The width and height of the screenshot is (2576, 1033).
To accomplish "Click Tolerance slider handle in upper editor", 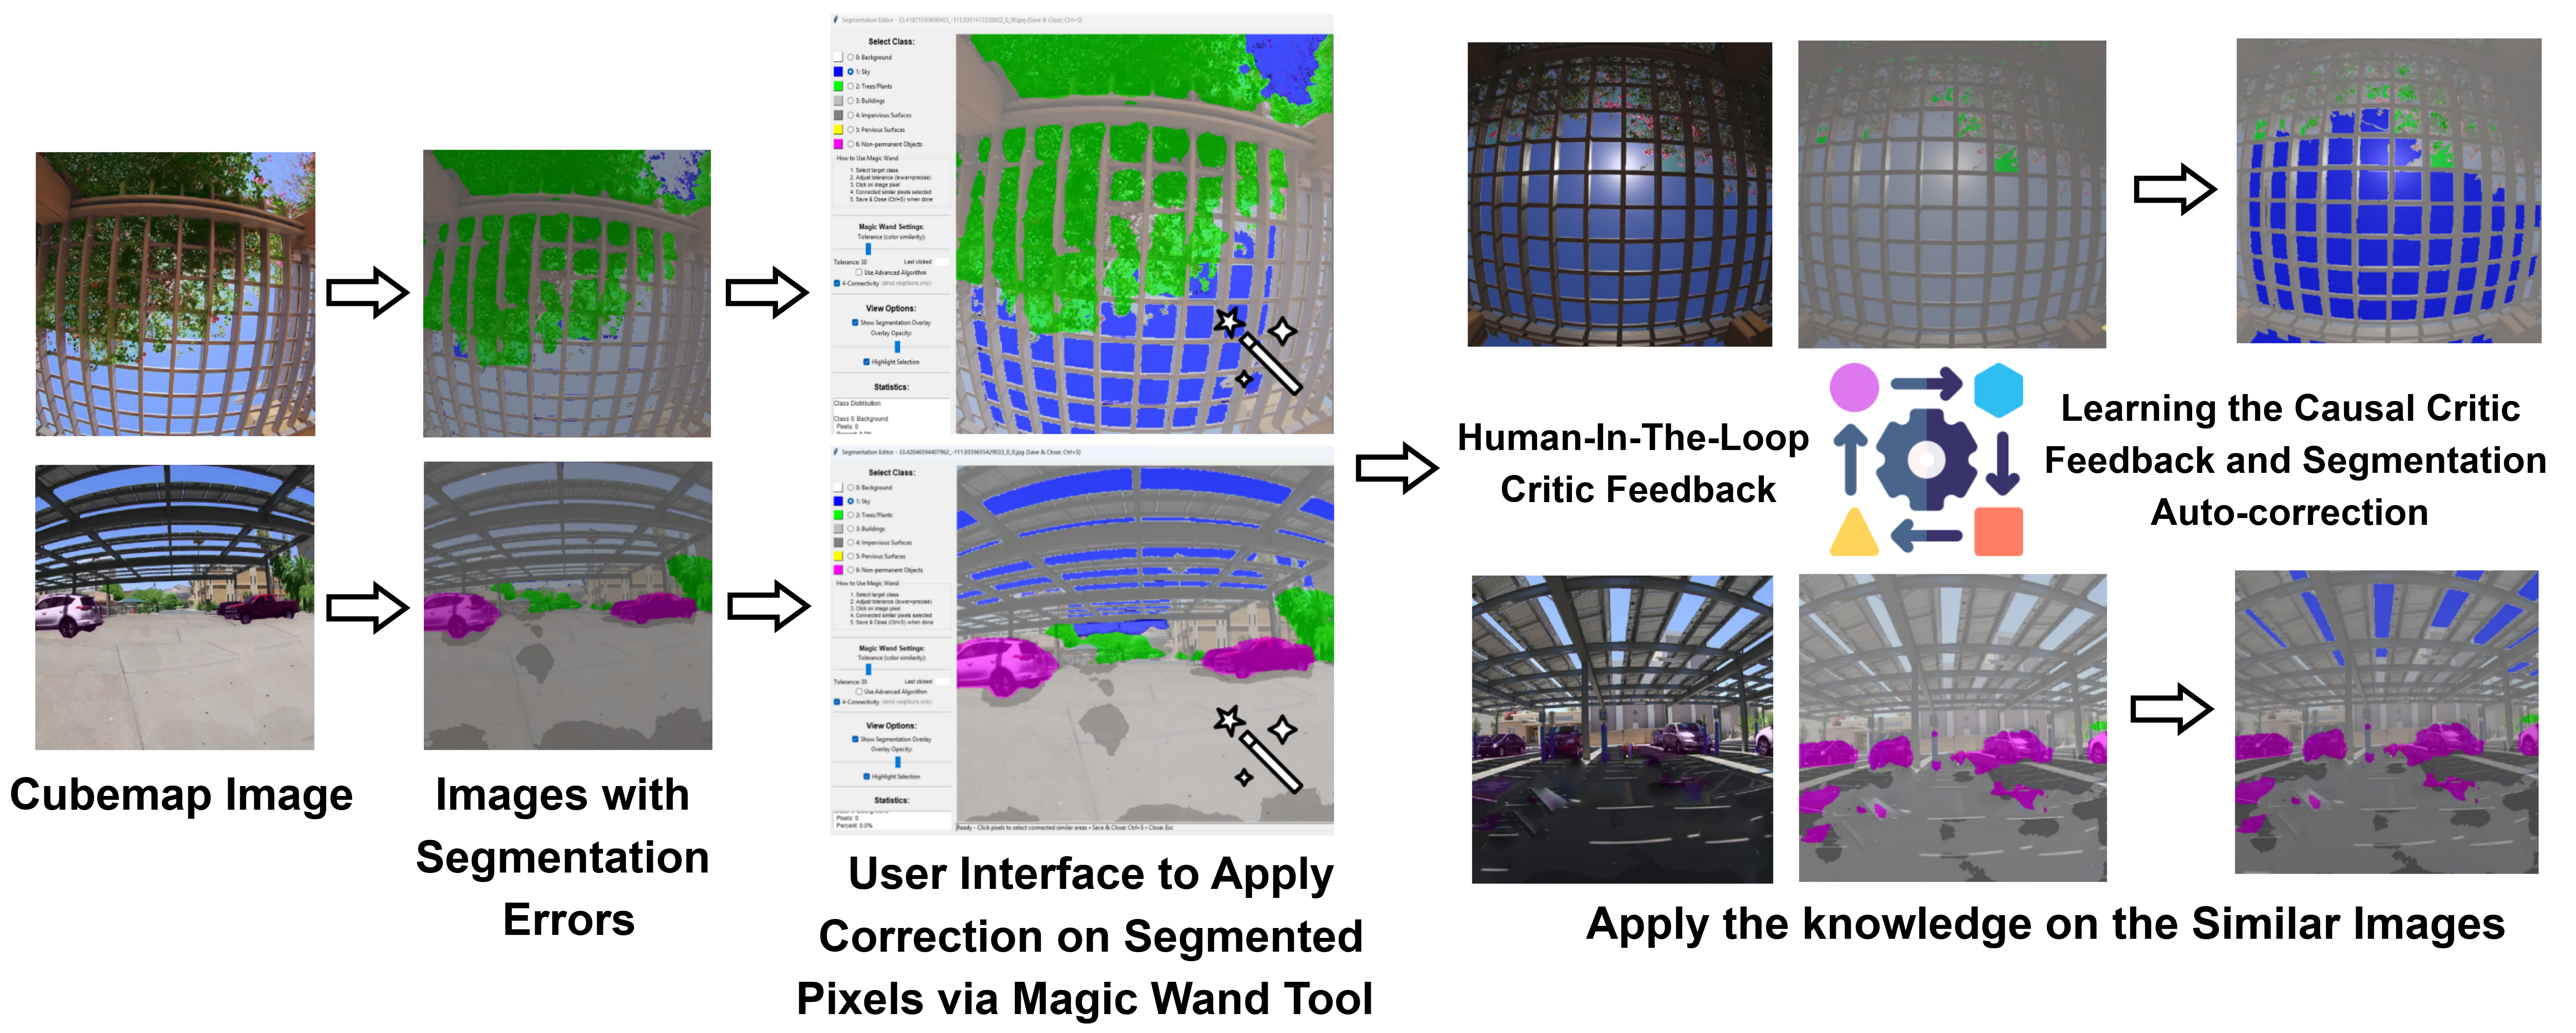I will pos(868,249).
